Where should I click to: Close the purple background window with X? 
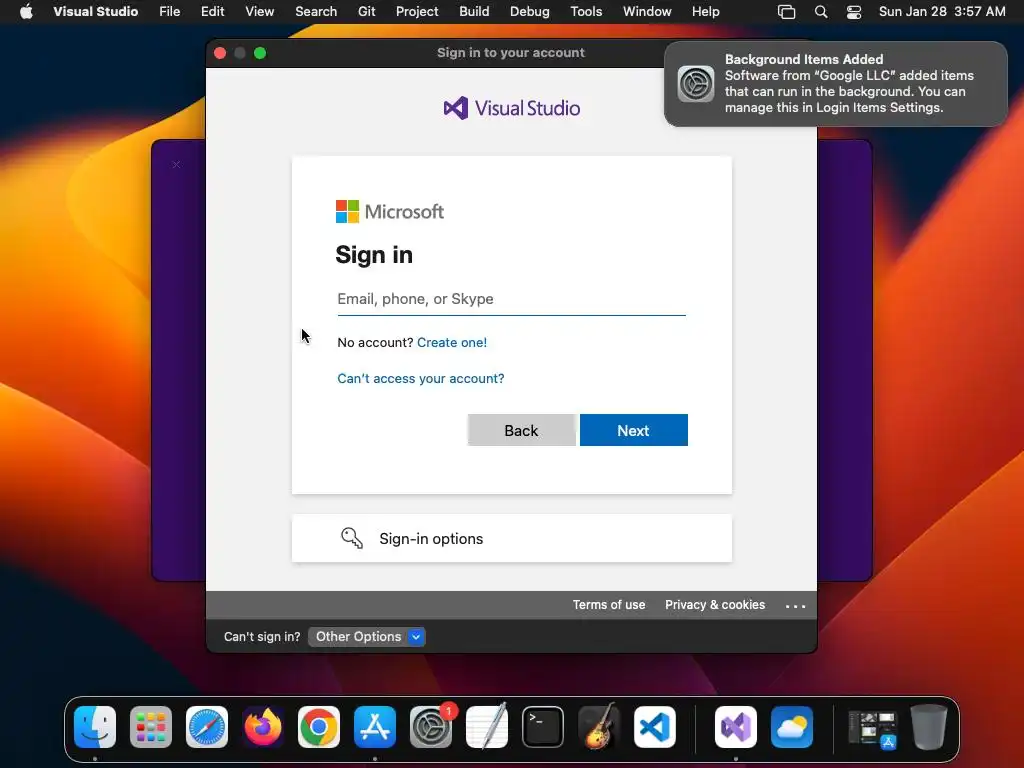tap(176, 165)
